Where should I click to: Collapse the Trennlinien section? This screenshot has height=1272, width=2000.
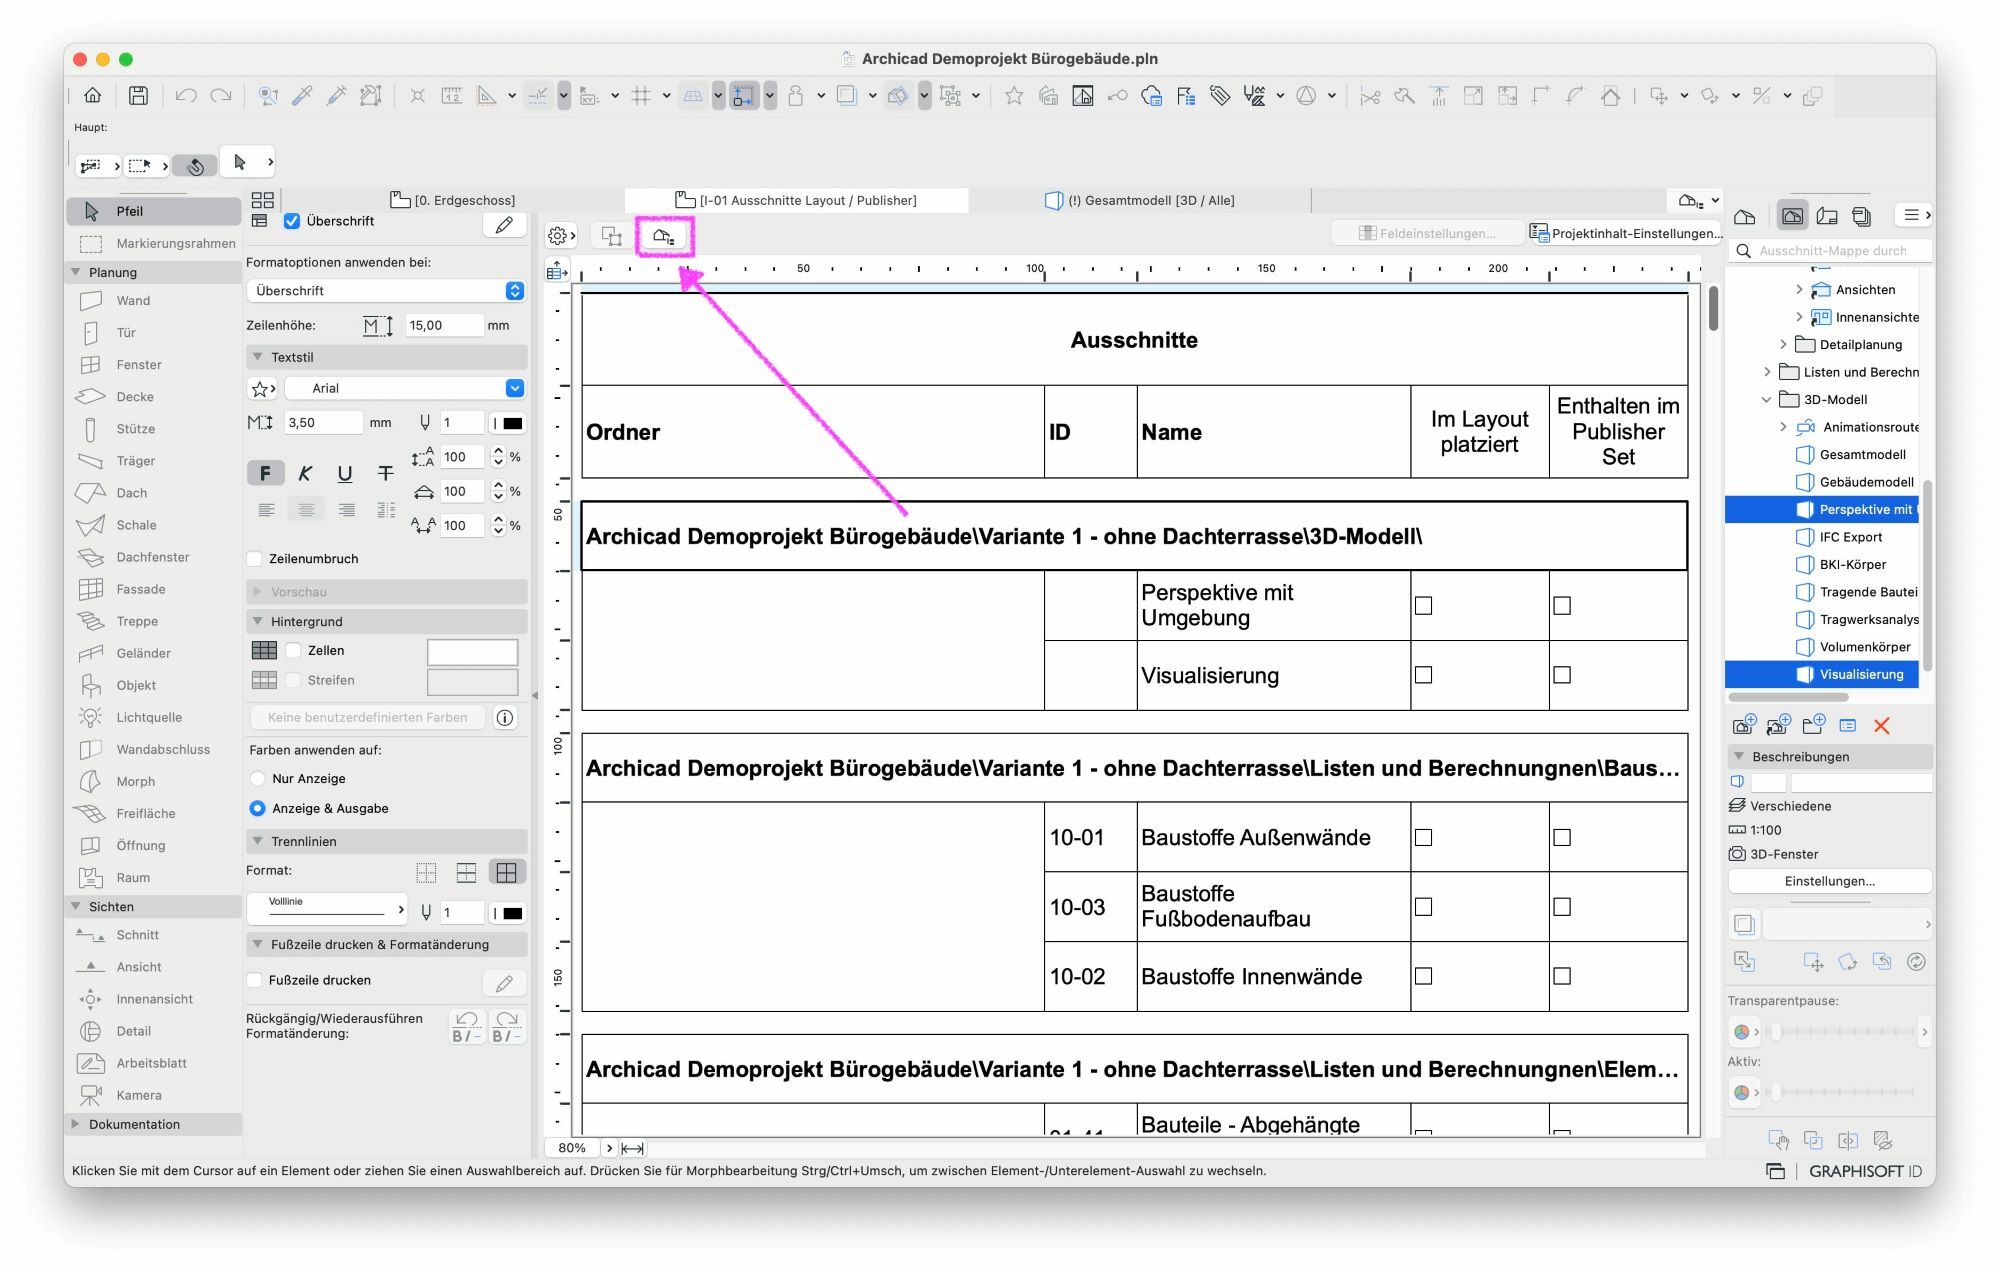[258, 841]
